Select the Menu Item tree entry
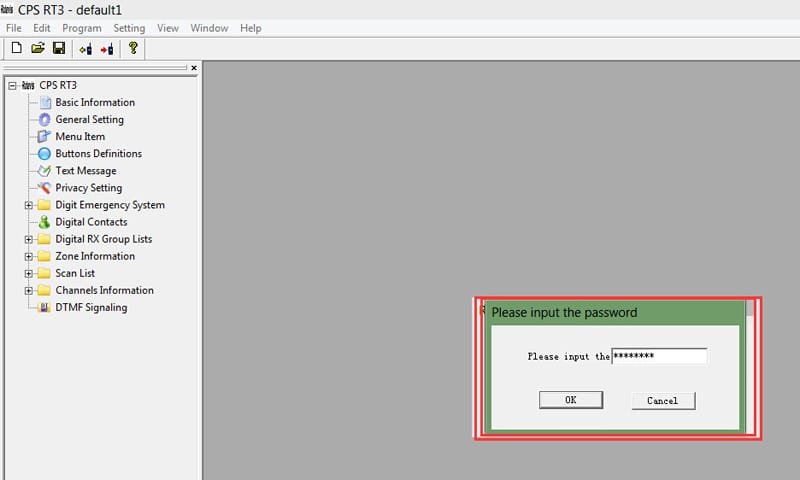The height and width of the screenshot is (480, 800). point(80,137)
